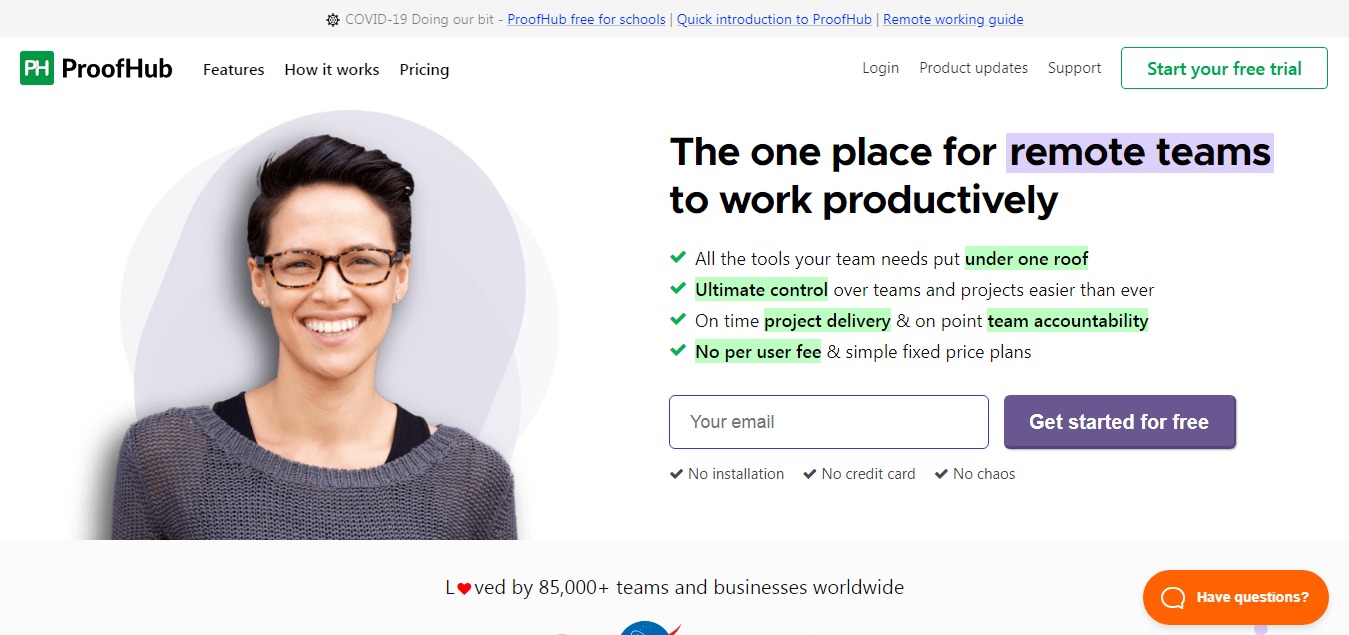Go to the Pricing page
Viewport: 1349px width, 635px height.
(424, 69)
